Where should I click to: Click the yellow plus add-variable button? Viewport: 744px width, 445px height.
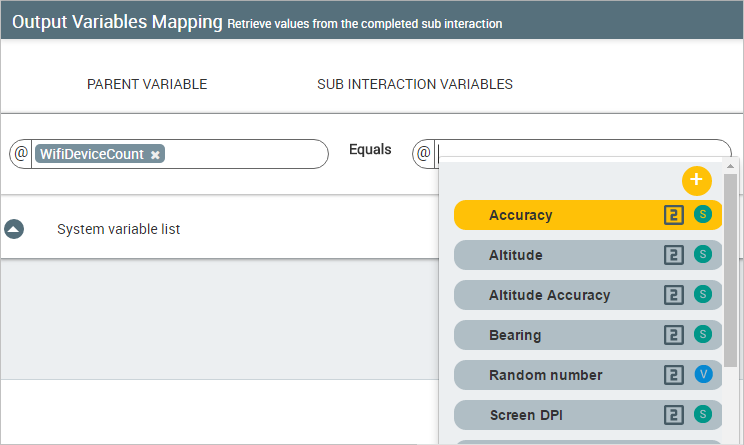pos(696,180)
